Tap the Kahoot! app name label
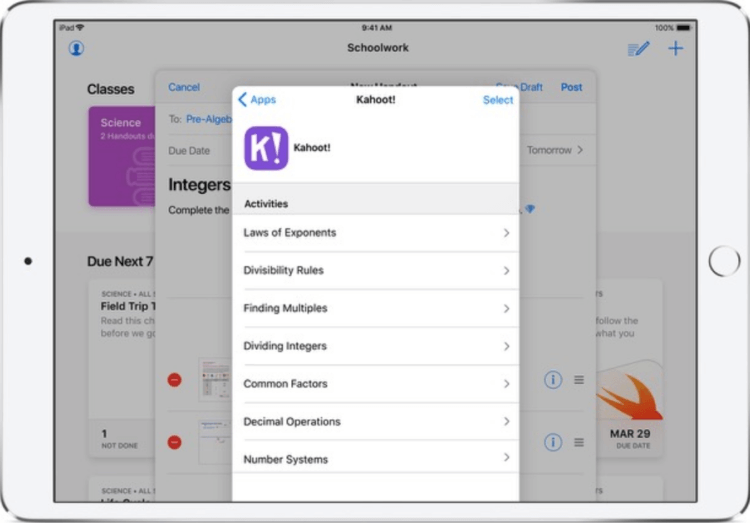The width and height of the screenshot is (750, 523). (312, 148)
